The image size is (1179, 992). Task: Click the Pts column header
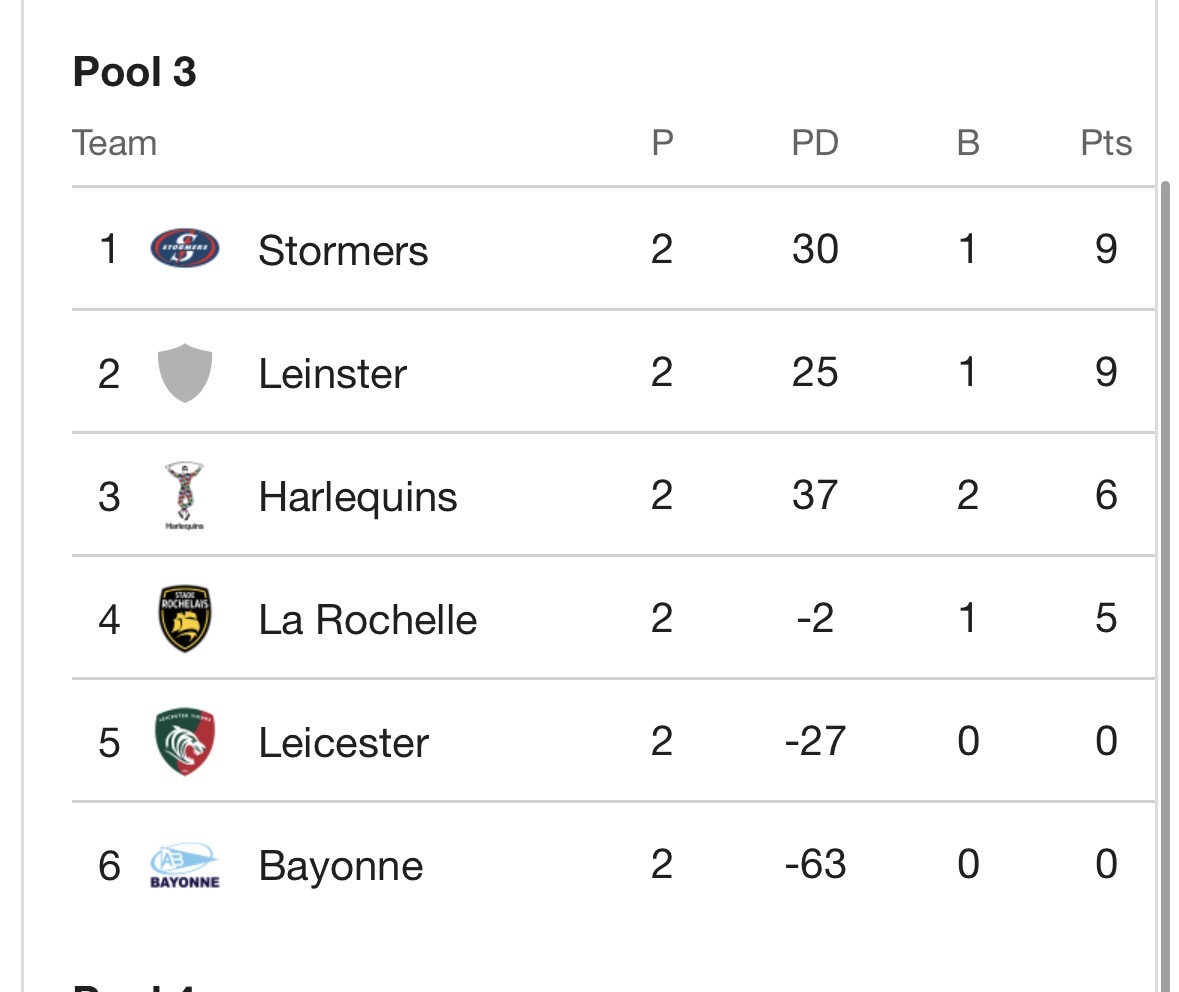point(1106,143)
